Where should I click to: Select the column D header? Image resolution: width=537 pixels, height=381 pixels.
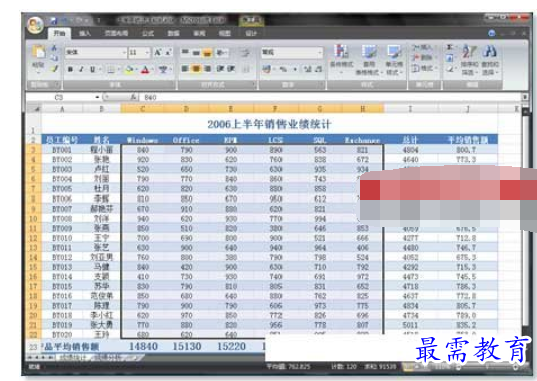[x=187, y=109]
